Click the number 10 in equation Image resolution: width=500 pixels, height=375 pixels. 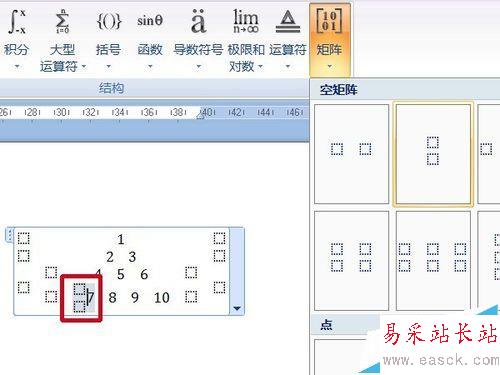162,297
